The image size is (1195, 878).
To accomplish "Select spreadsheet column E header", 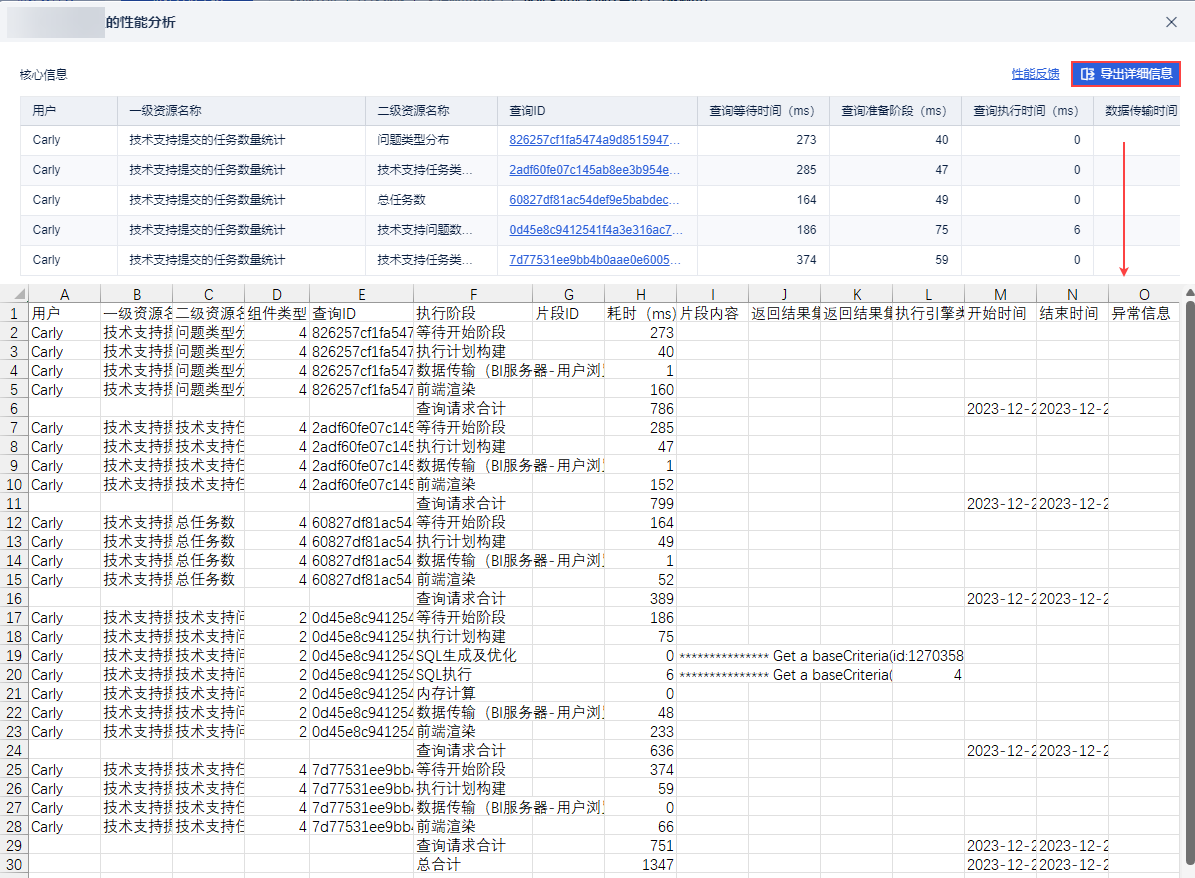I will (361, 294).
